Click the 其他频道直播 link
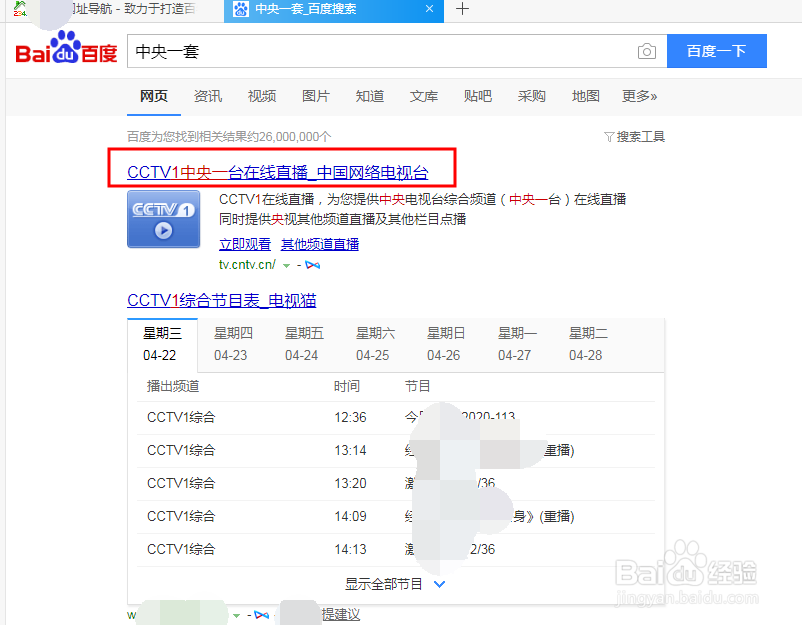This screenshot has width=802, height=625. click(320, 244)
